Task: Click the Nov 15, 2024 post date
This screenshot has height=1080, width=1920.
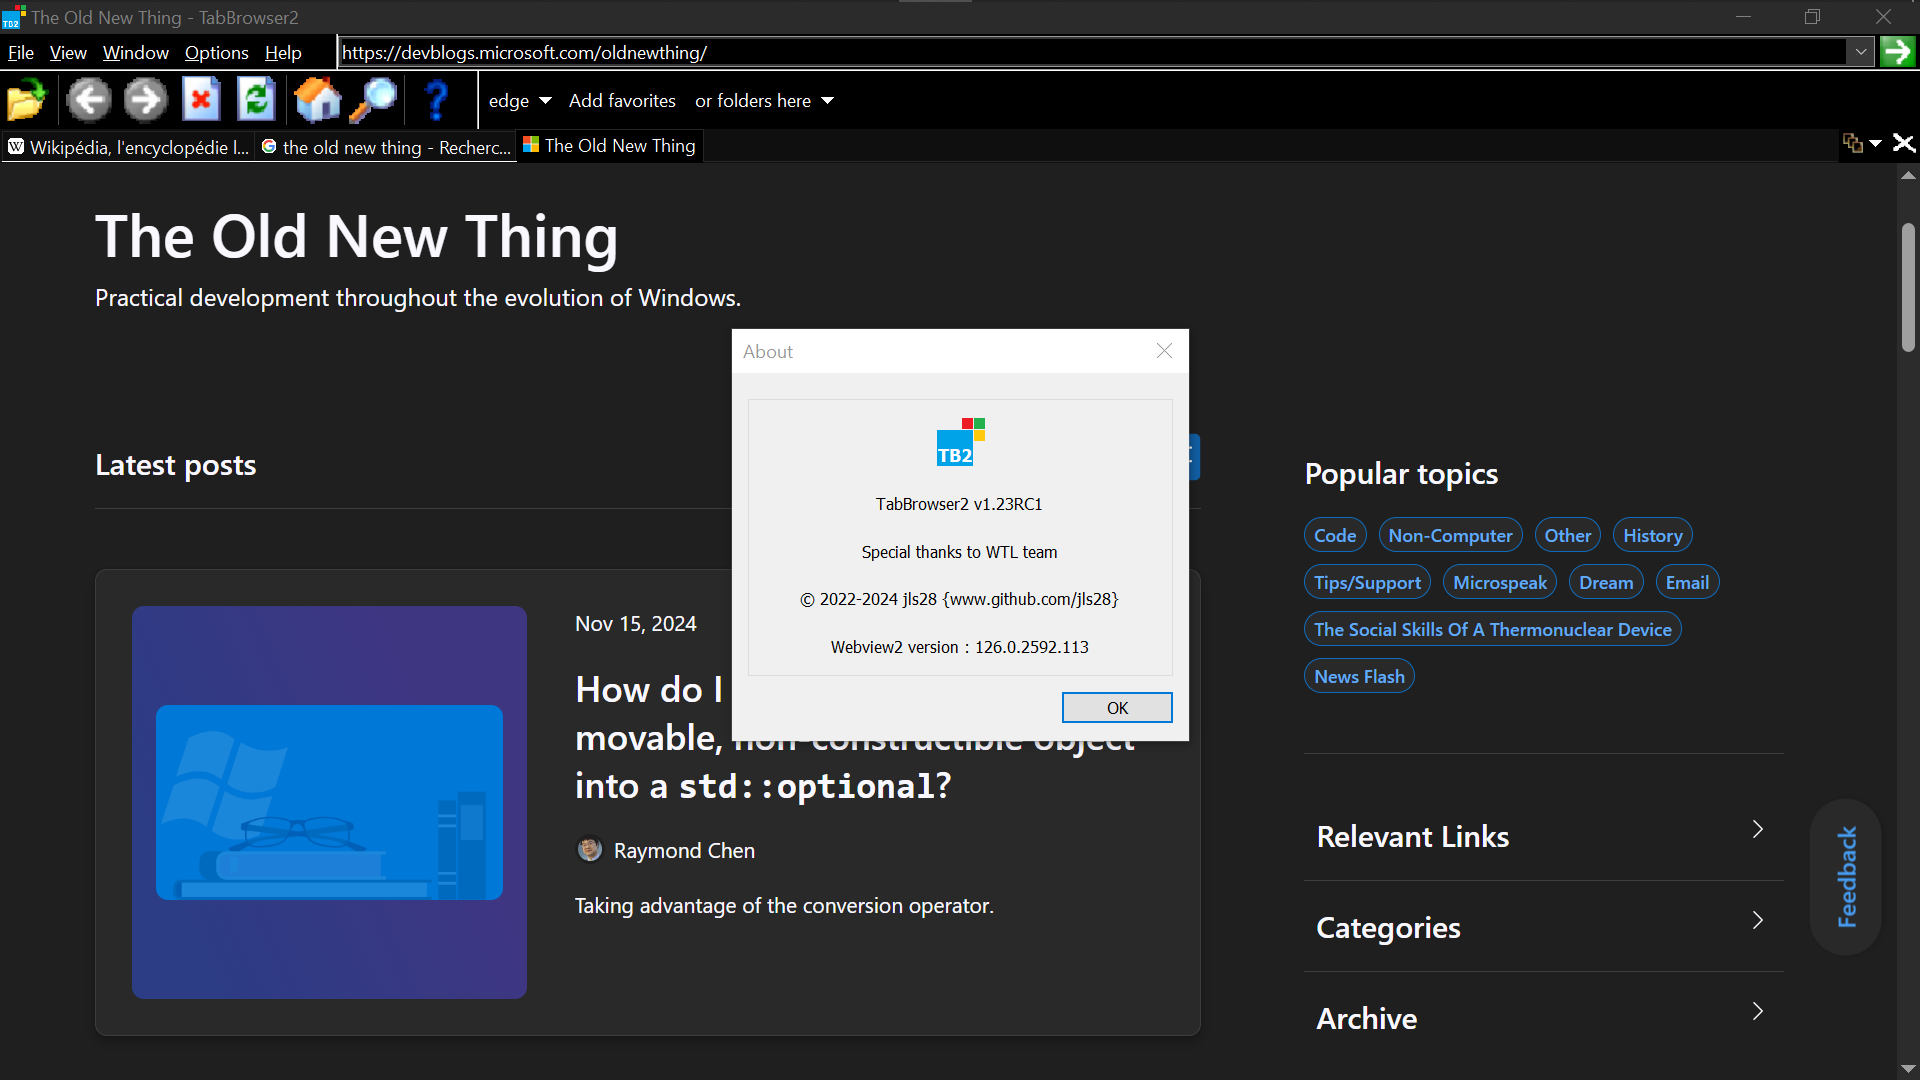Action: pyautogui.click(x=636, y=624)
